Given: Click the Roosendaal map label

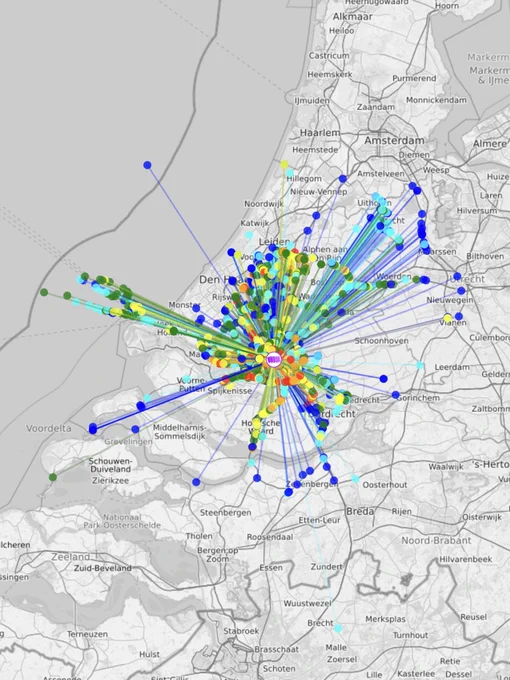Looking at the screenshot, I should tap(270, 537).
